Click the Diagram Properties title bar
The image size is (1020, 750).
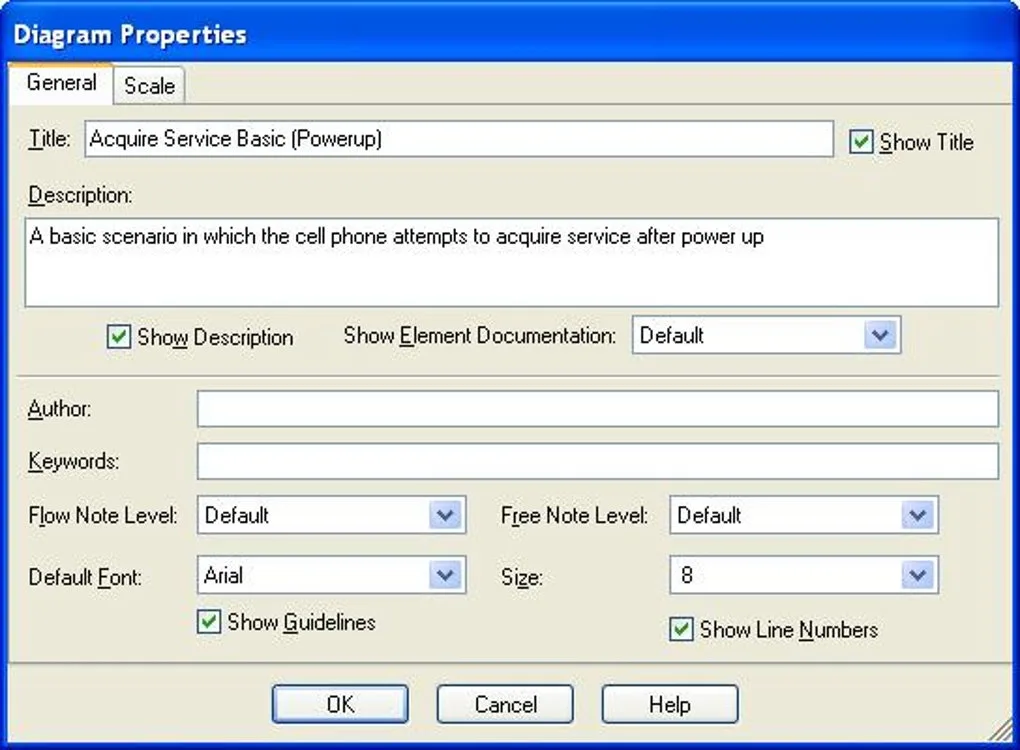(510, 33)
